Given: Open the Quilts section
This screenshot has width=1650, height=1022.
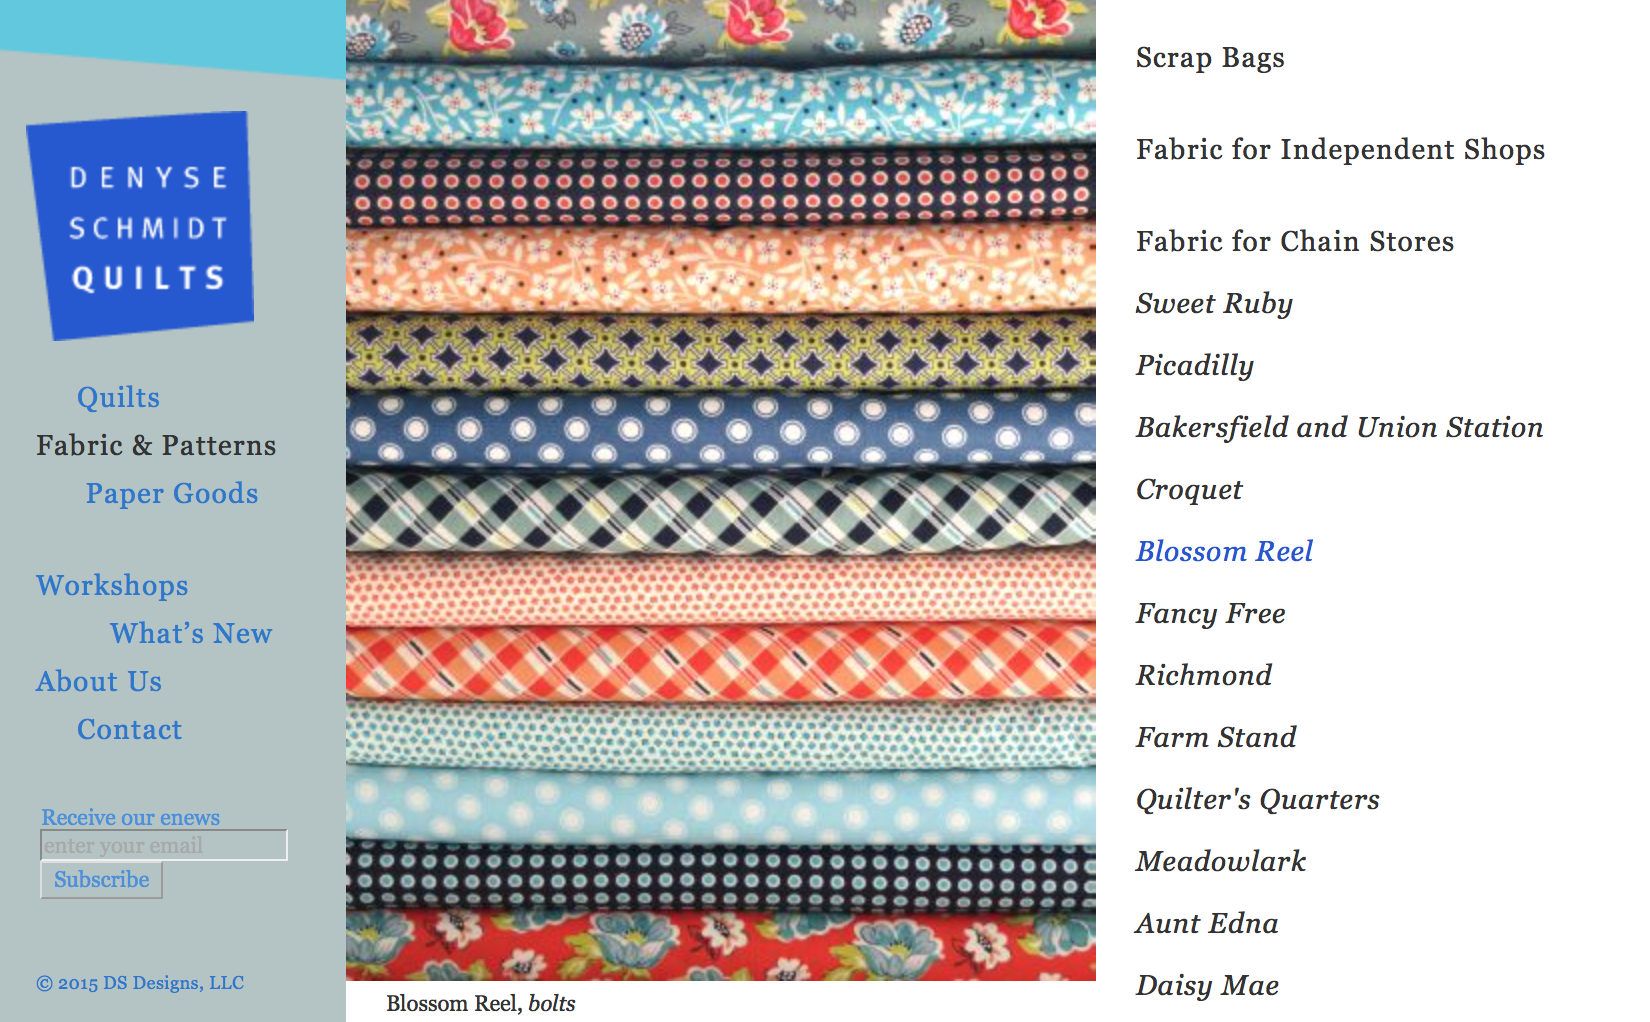Looking at the screenshot, I should pyautogui.click(x=118, y=398).
